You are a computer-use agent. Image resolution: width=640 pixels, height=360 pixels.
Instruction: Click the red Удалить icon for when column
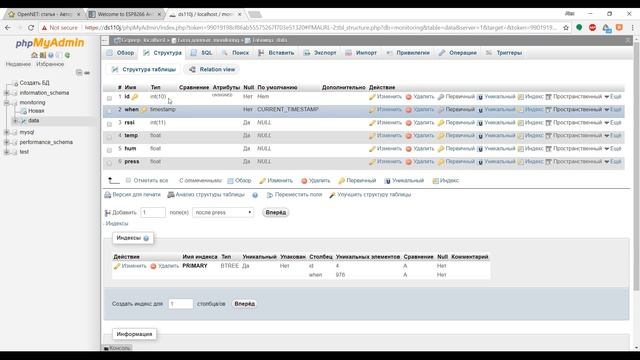click(409, 110)
